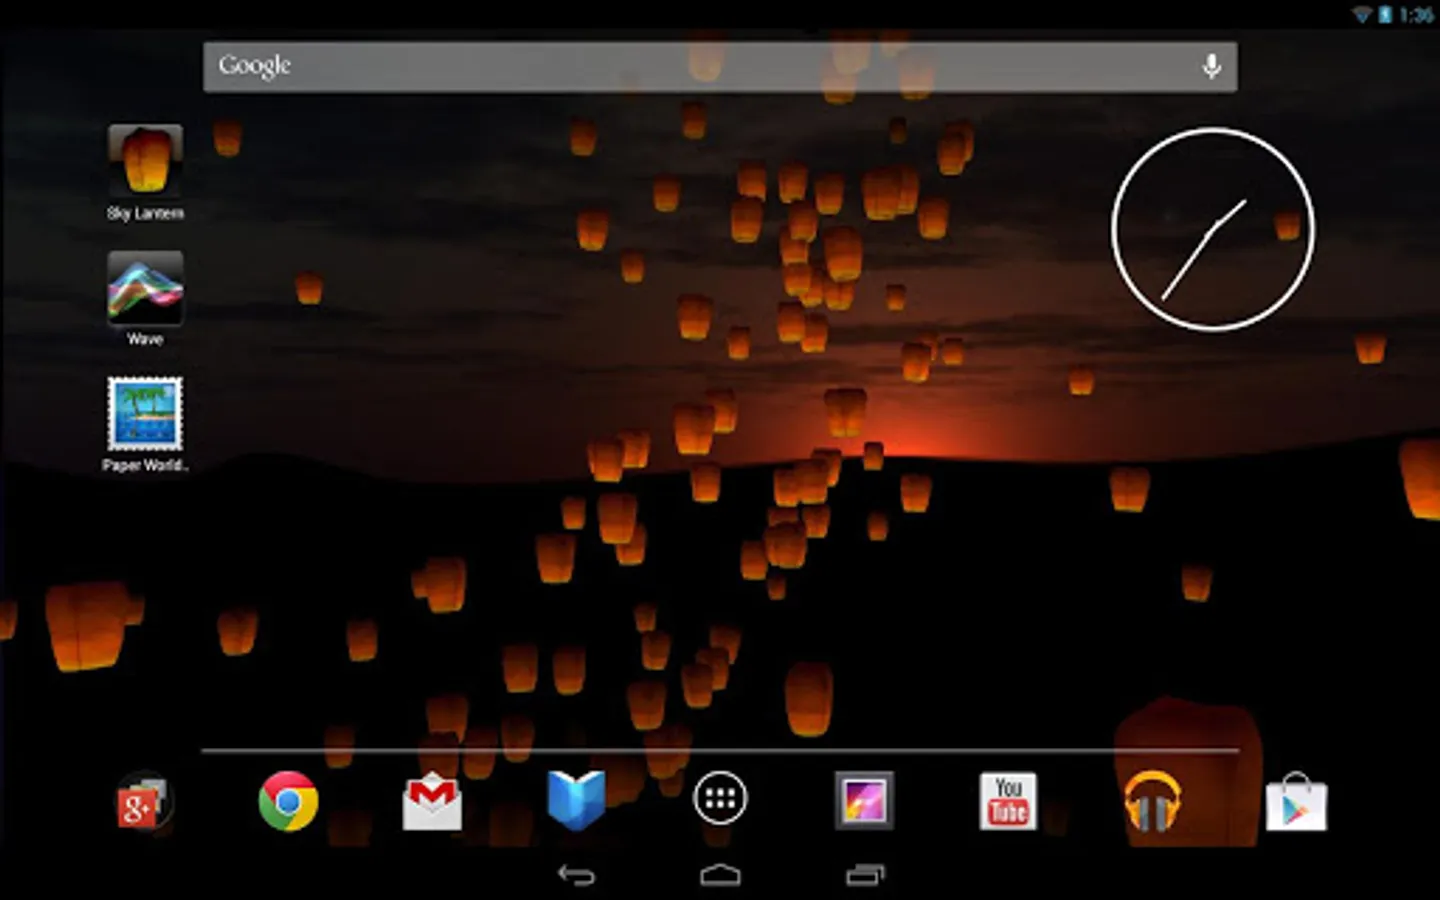Launch Google Play Music headphones icon
1440x900 pixels.
pos(1152,801)
